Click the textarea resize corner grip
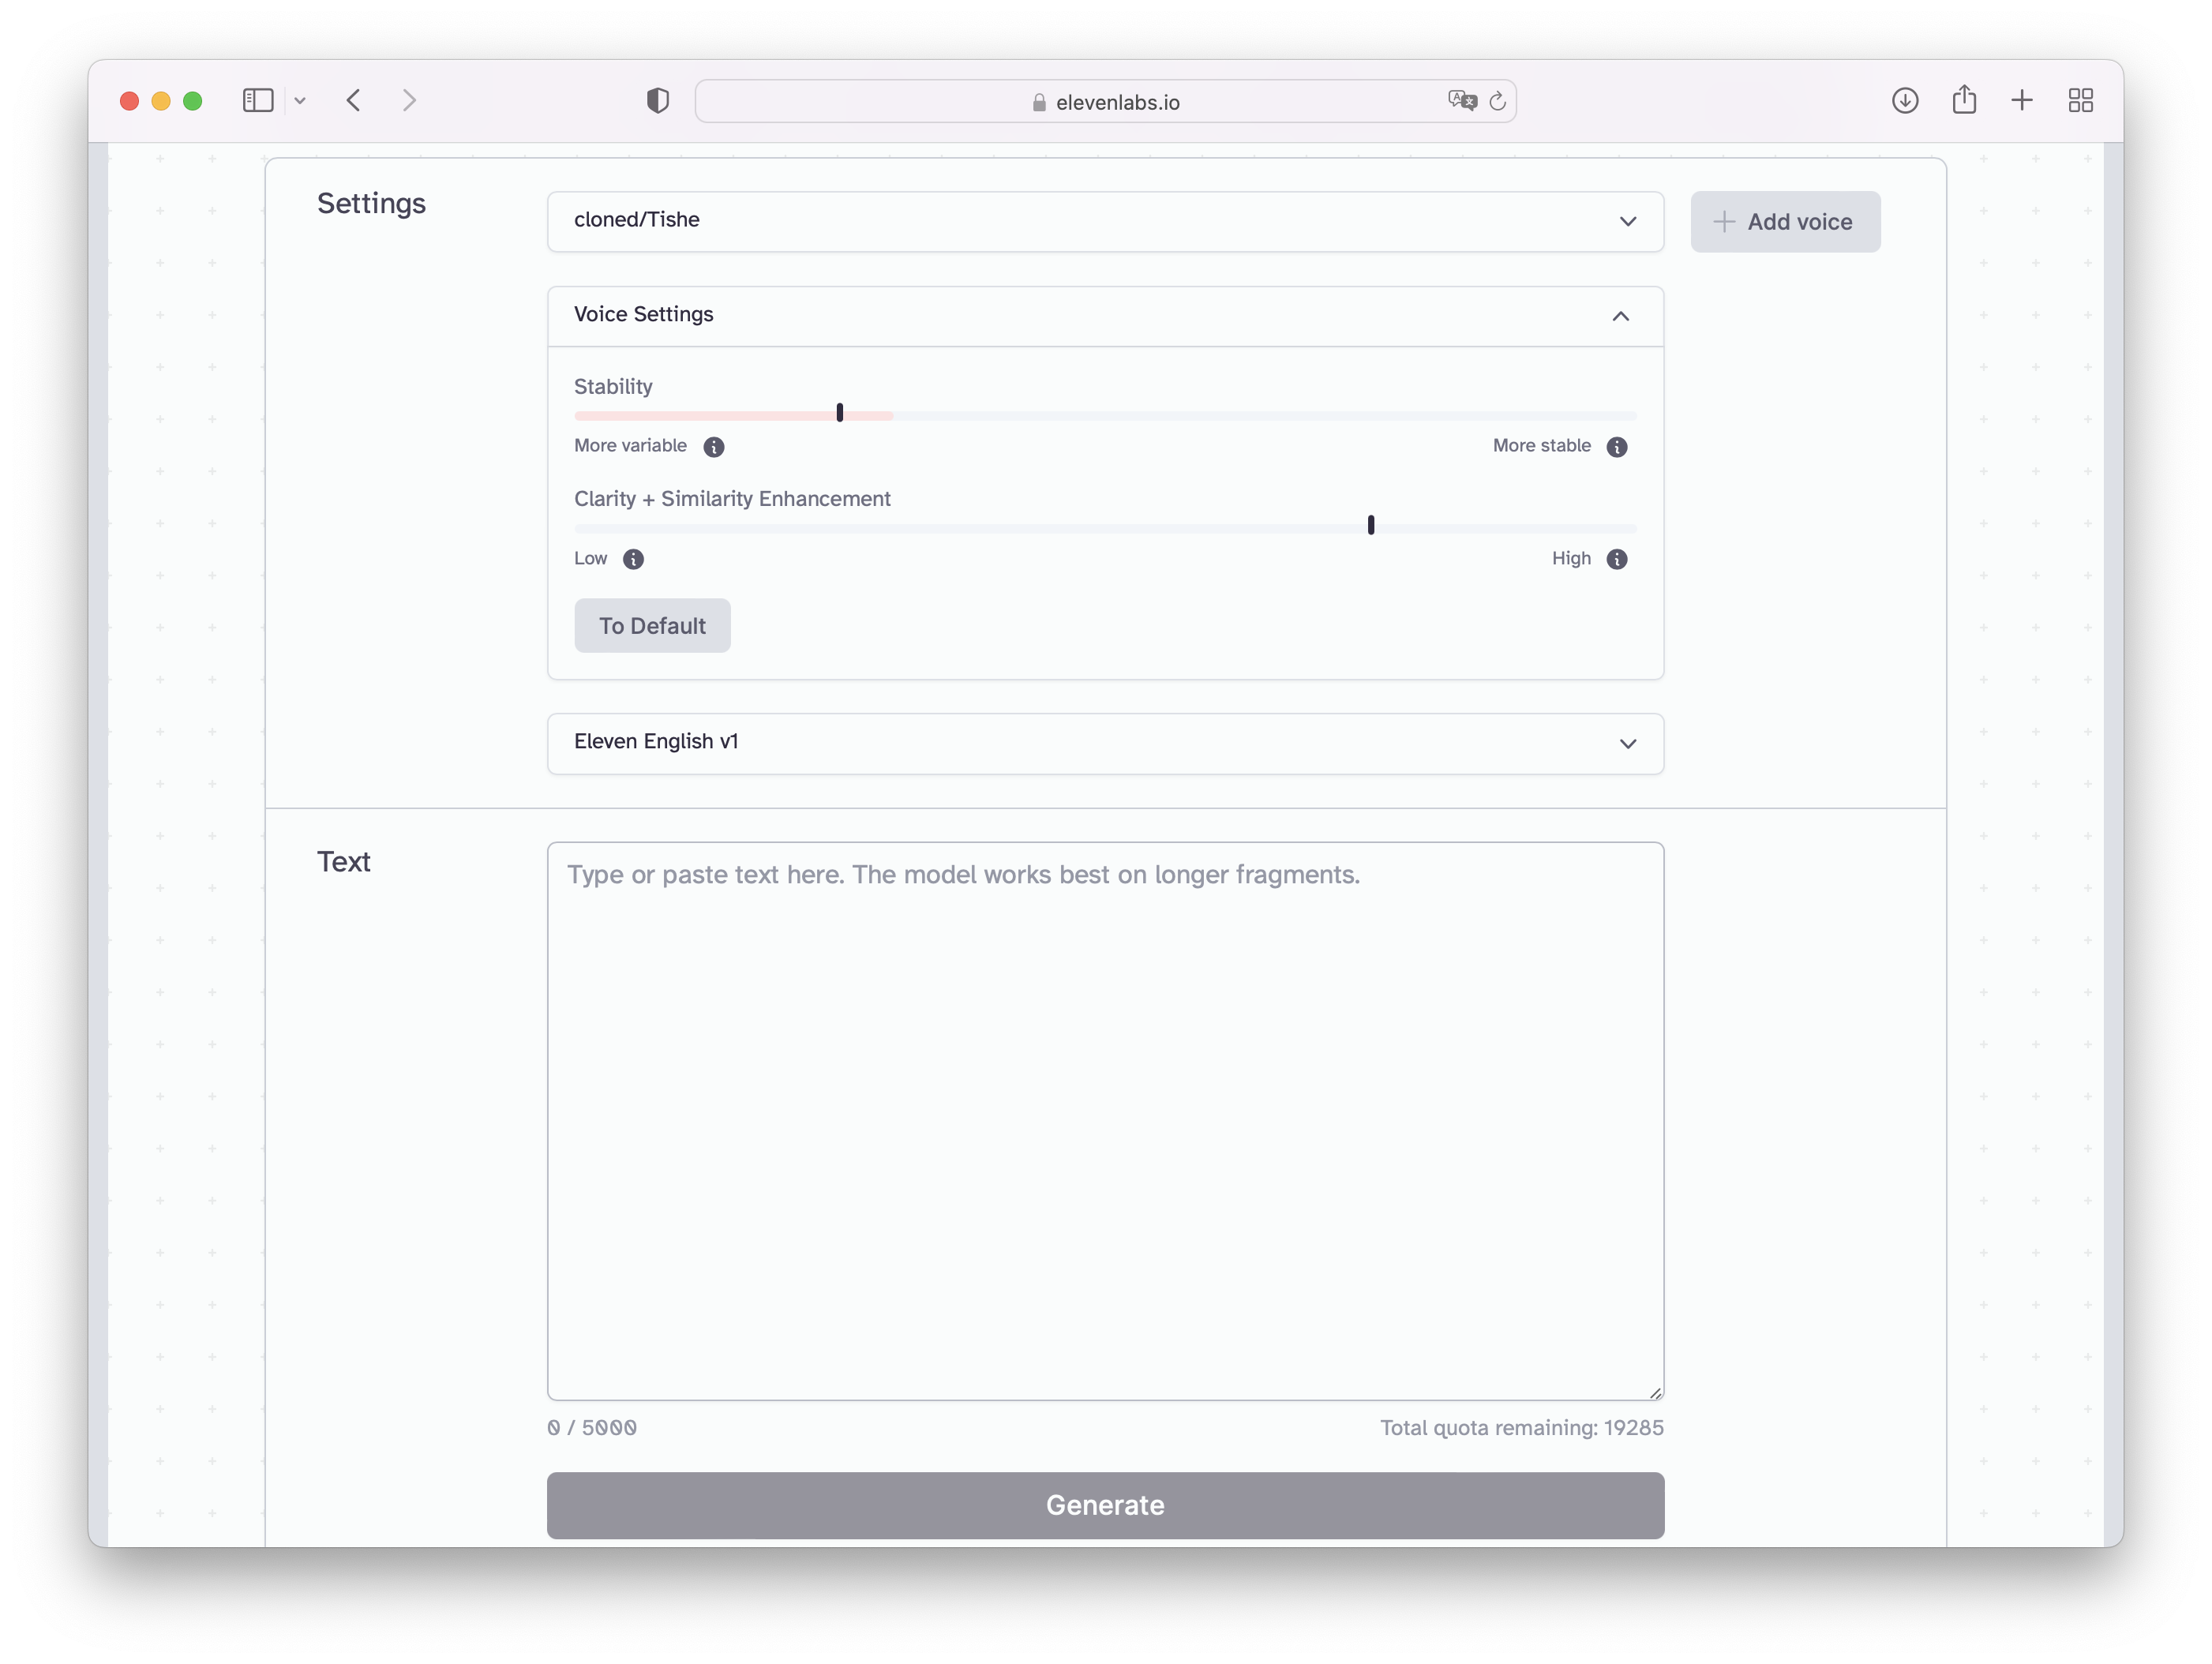 tap(1655, 1392)
